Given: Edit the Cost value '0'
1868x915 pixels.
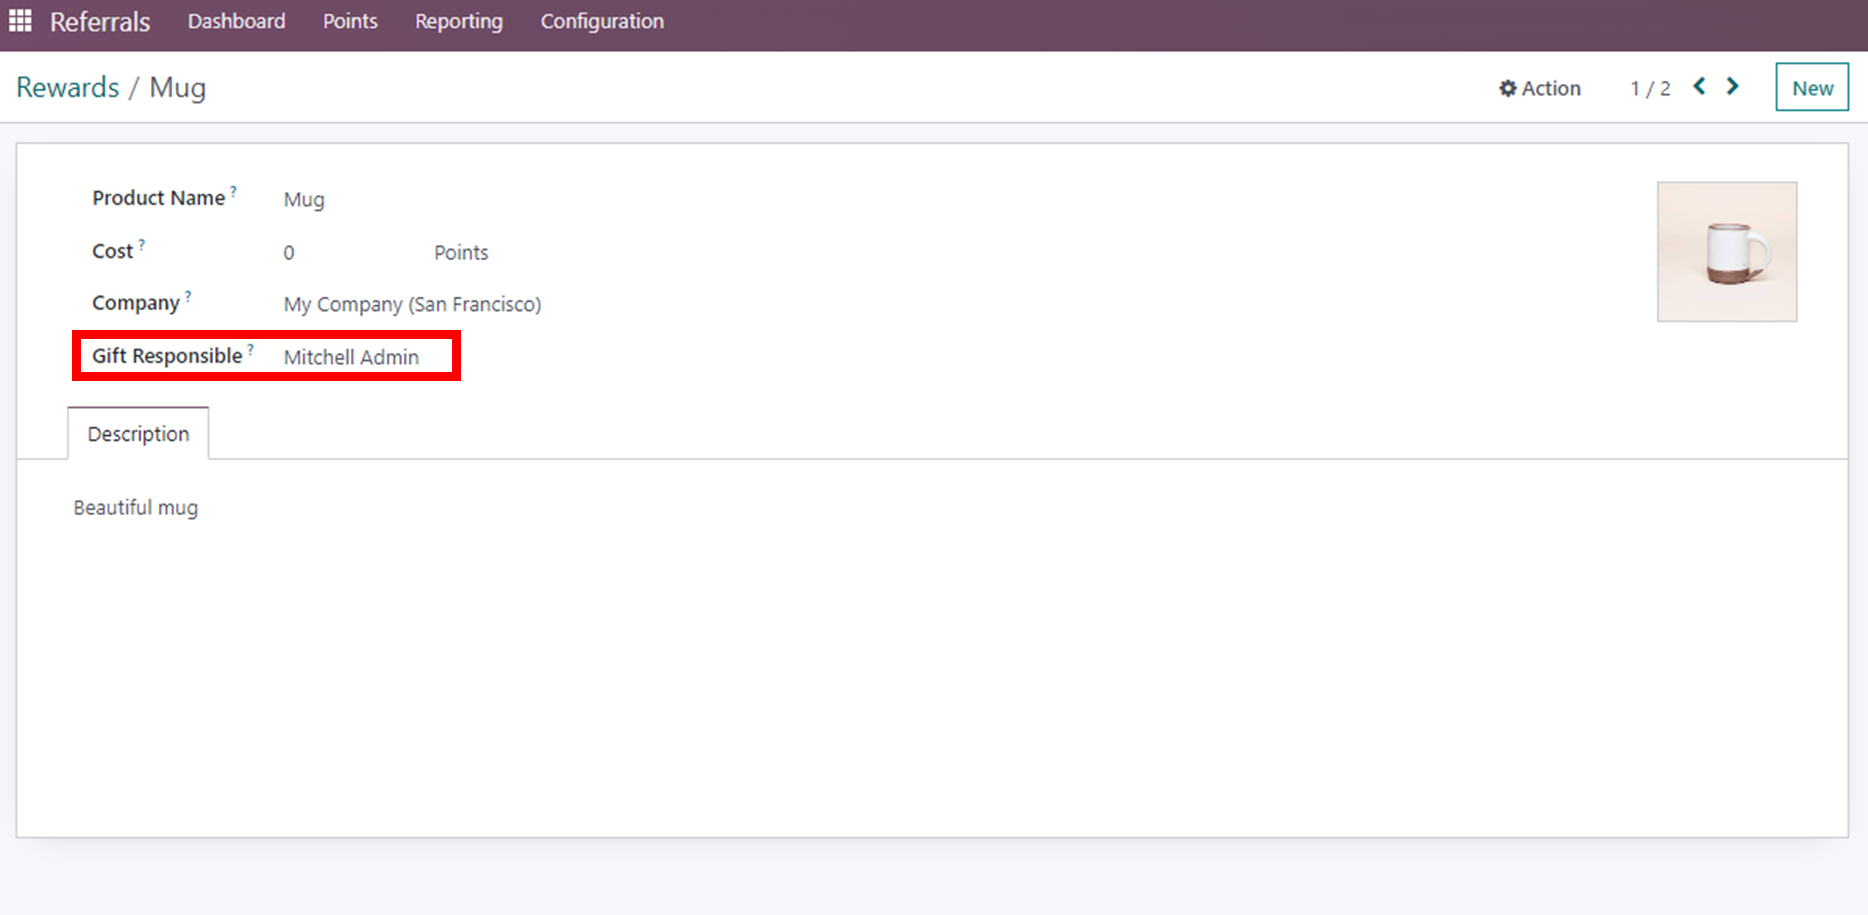Looking at the screenshot, I should point(289,253).
